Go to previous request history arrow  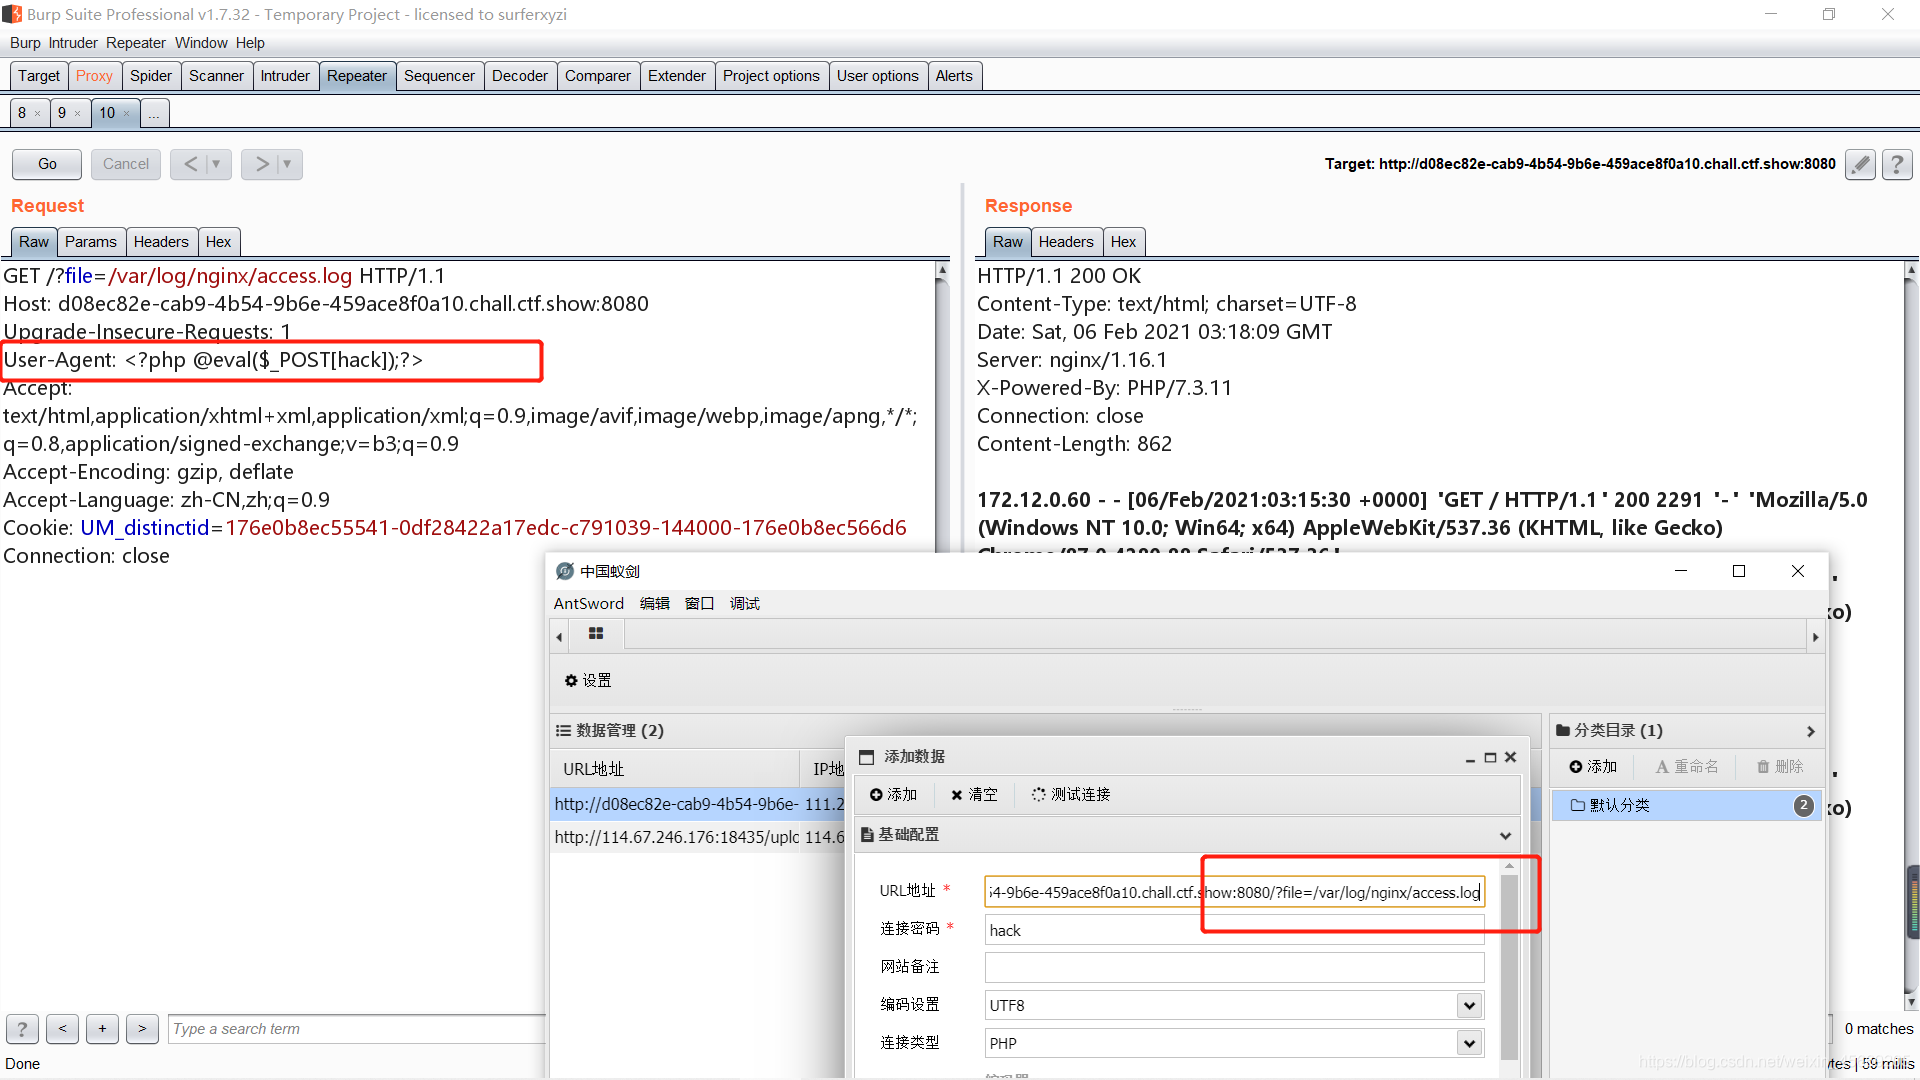pyautogui.click(x=190, y=164)
